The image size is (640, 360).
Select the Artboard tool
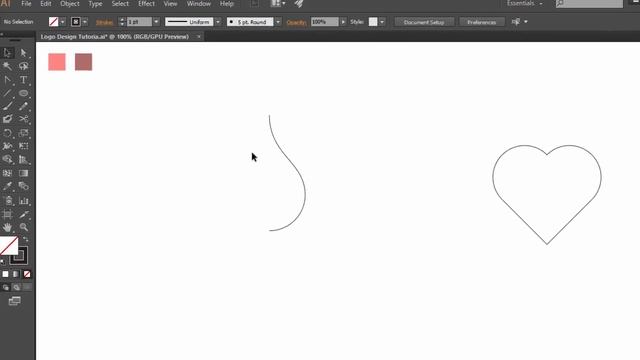[7, 214]
